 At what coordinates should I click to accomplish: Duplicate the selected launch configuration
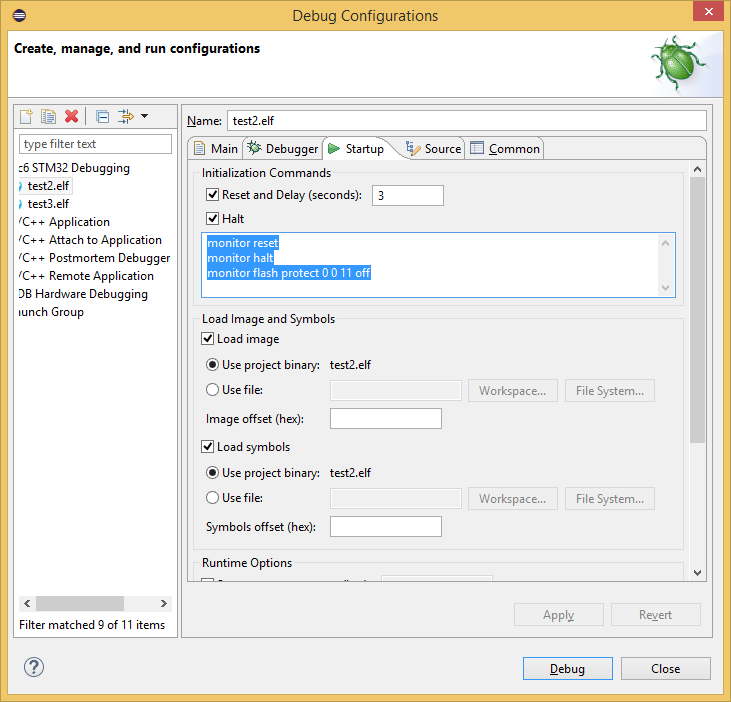click(48, 117)
